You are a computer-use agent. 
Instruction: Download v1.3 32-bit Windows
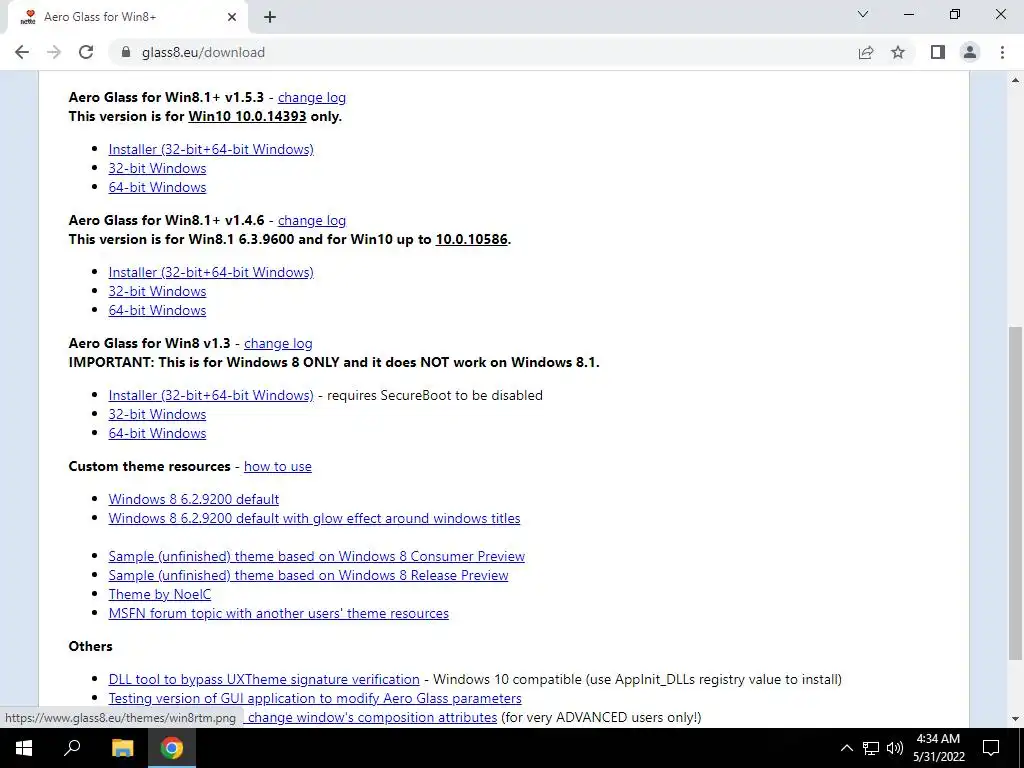[157, 414]
